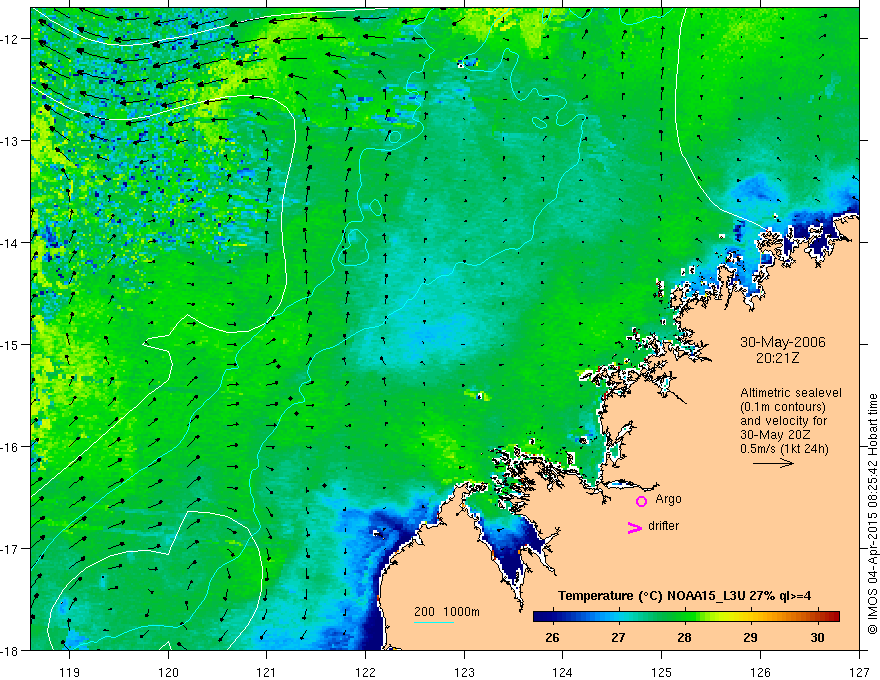Click the longitude axis label 121

267,672
